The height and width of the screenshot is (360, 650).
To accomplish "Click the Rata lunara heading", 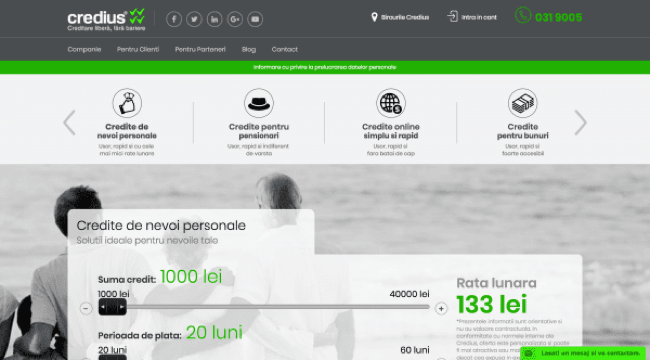I will 496,283.
